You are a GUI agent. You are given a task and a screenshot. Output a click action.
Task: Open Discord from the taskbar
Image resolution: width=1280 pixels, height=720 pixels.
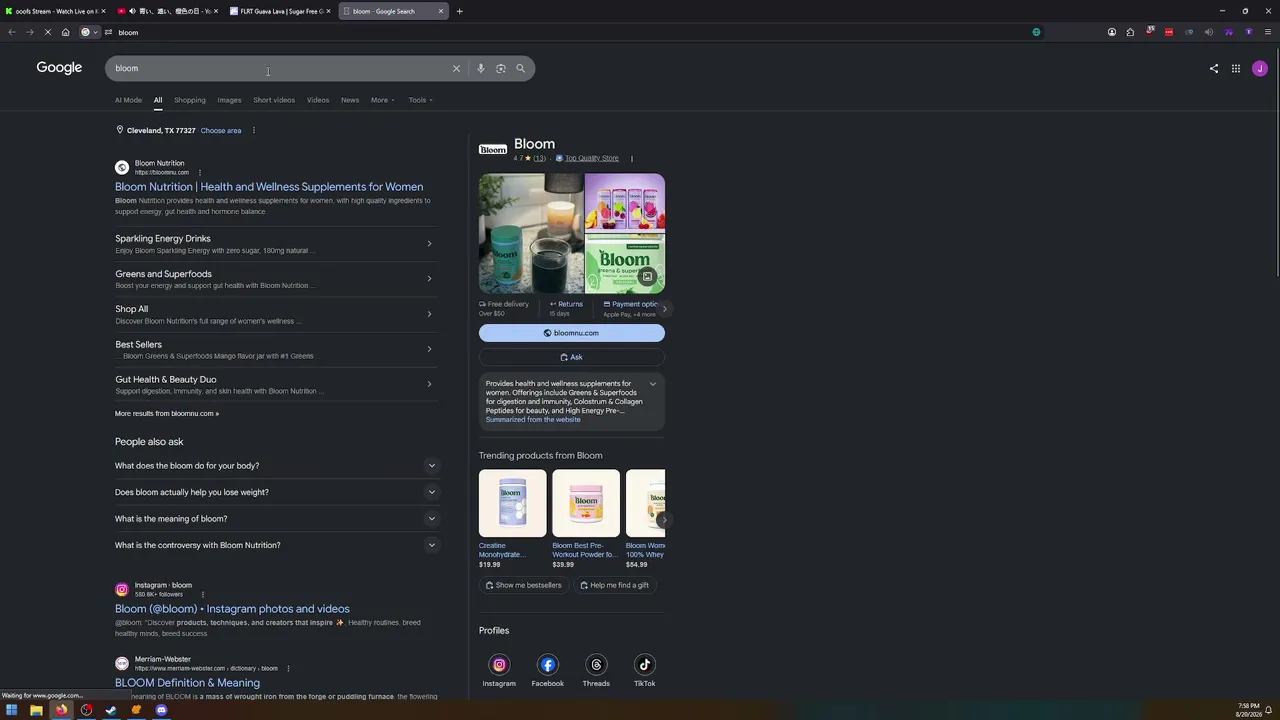[161, 710]
